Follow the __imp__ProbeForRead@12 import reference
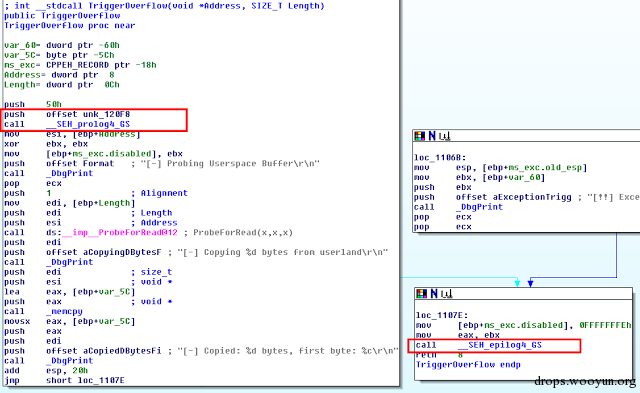The width and height of the screenshot is (640, 393). (x=119, y=232)
